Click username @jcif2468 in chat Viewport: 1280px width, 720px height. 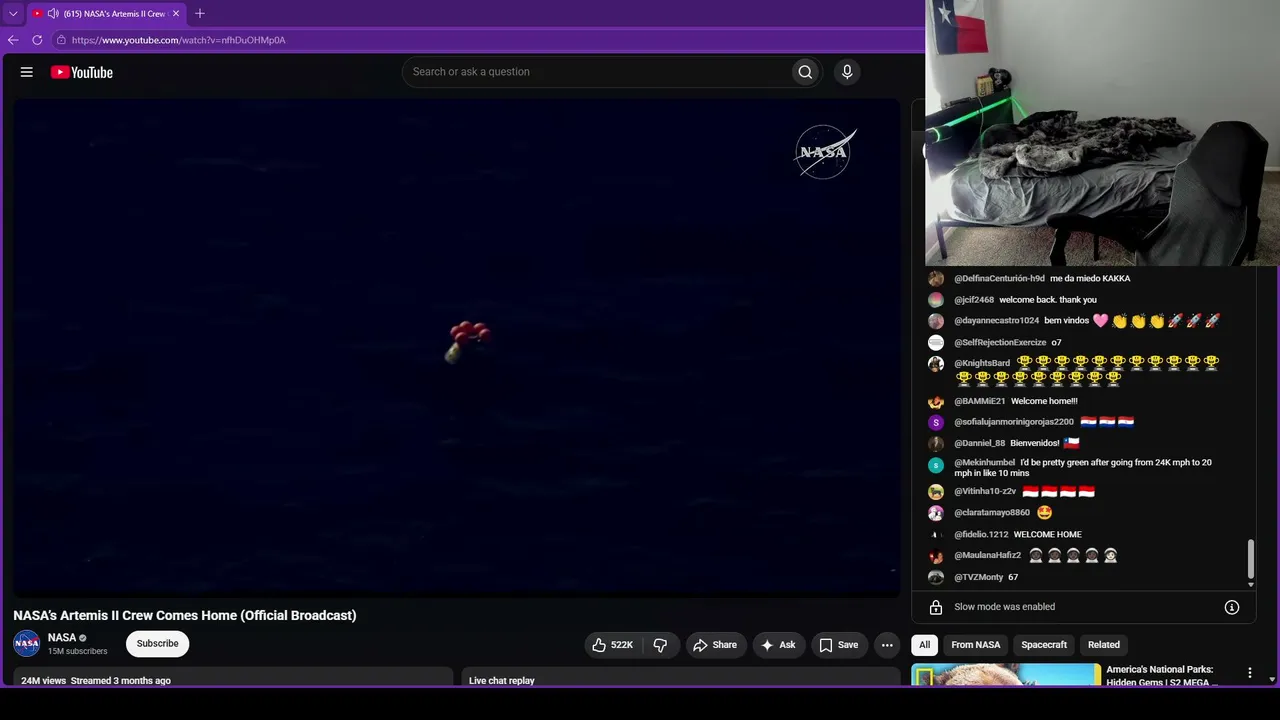(974, 300)
